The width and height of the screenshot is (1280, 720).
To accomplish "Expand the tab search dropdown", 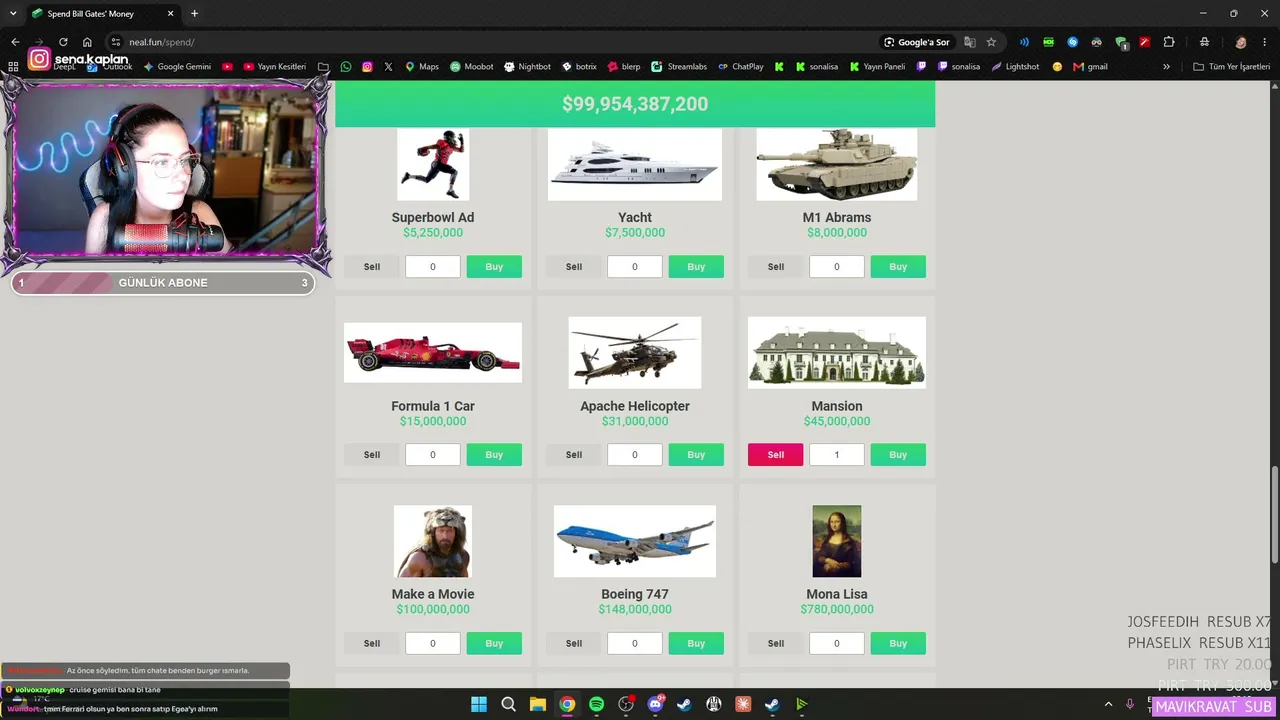I will click(x=13, y=14).
